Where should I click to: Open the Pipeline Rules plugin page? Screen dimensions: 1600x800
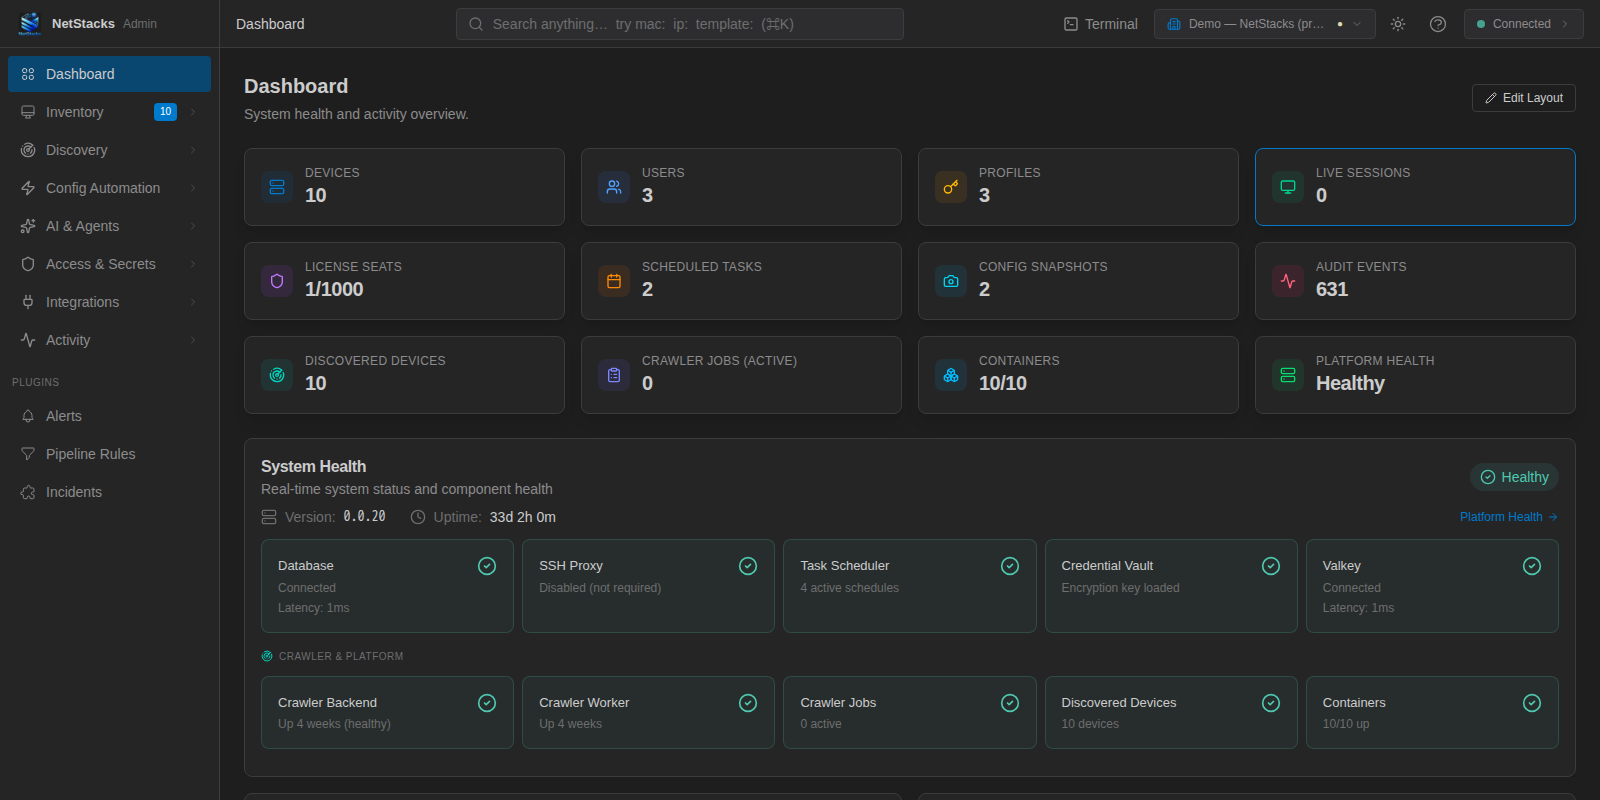pos(110,454)
